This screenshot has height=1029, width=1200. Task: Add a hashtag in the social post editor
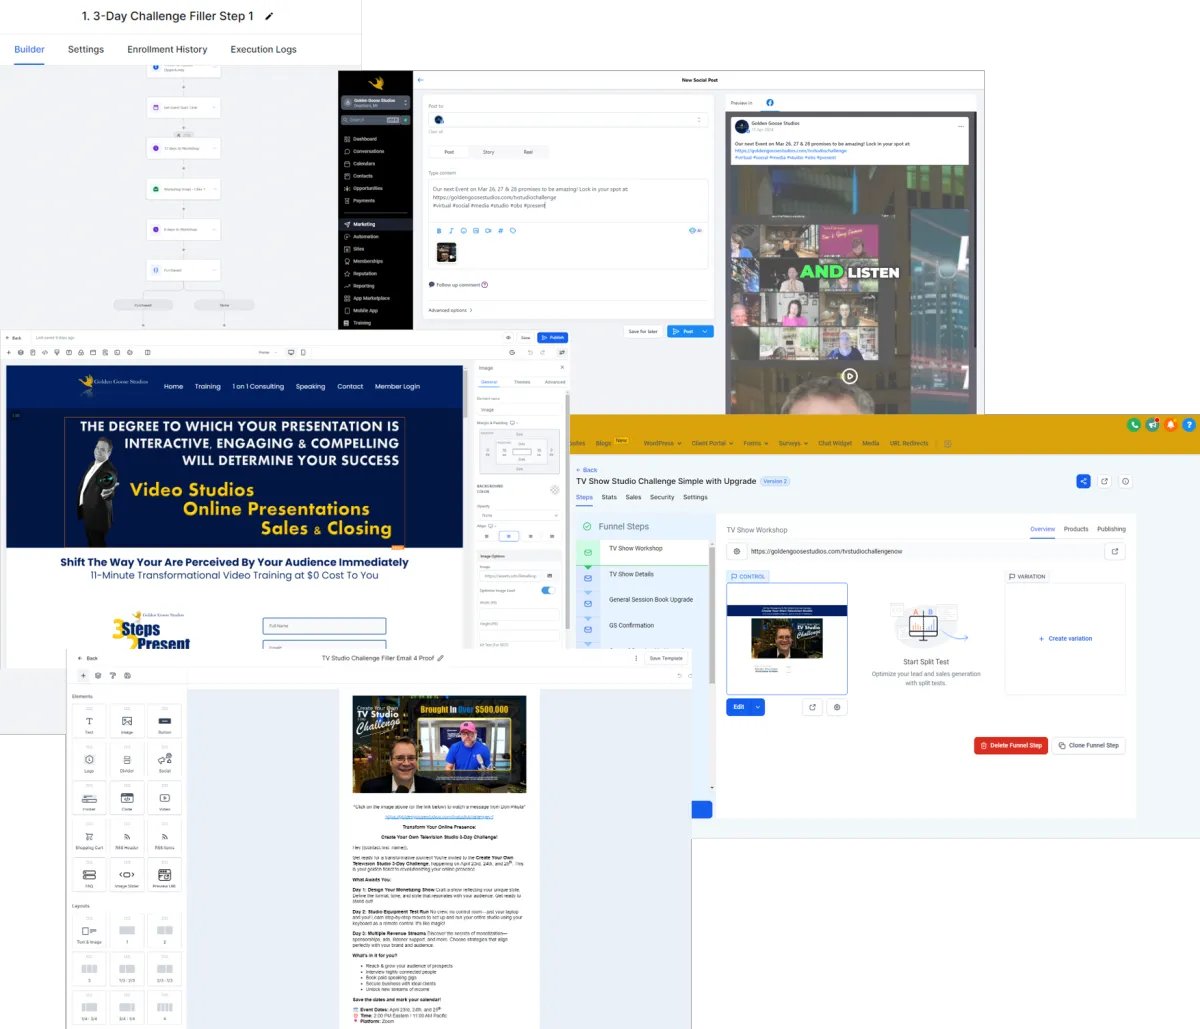coord(500,231)
